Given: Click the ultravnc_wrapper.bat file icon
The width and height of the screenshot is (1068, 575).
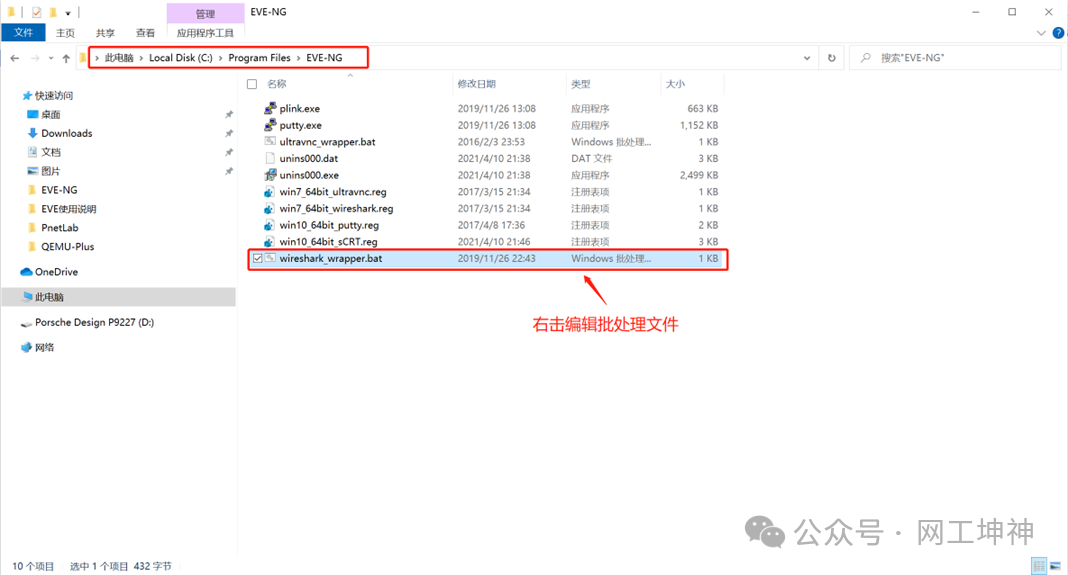Looking at the screenshot, I should point(270,142).
